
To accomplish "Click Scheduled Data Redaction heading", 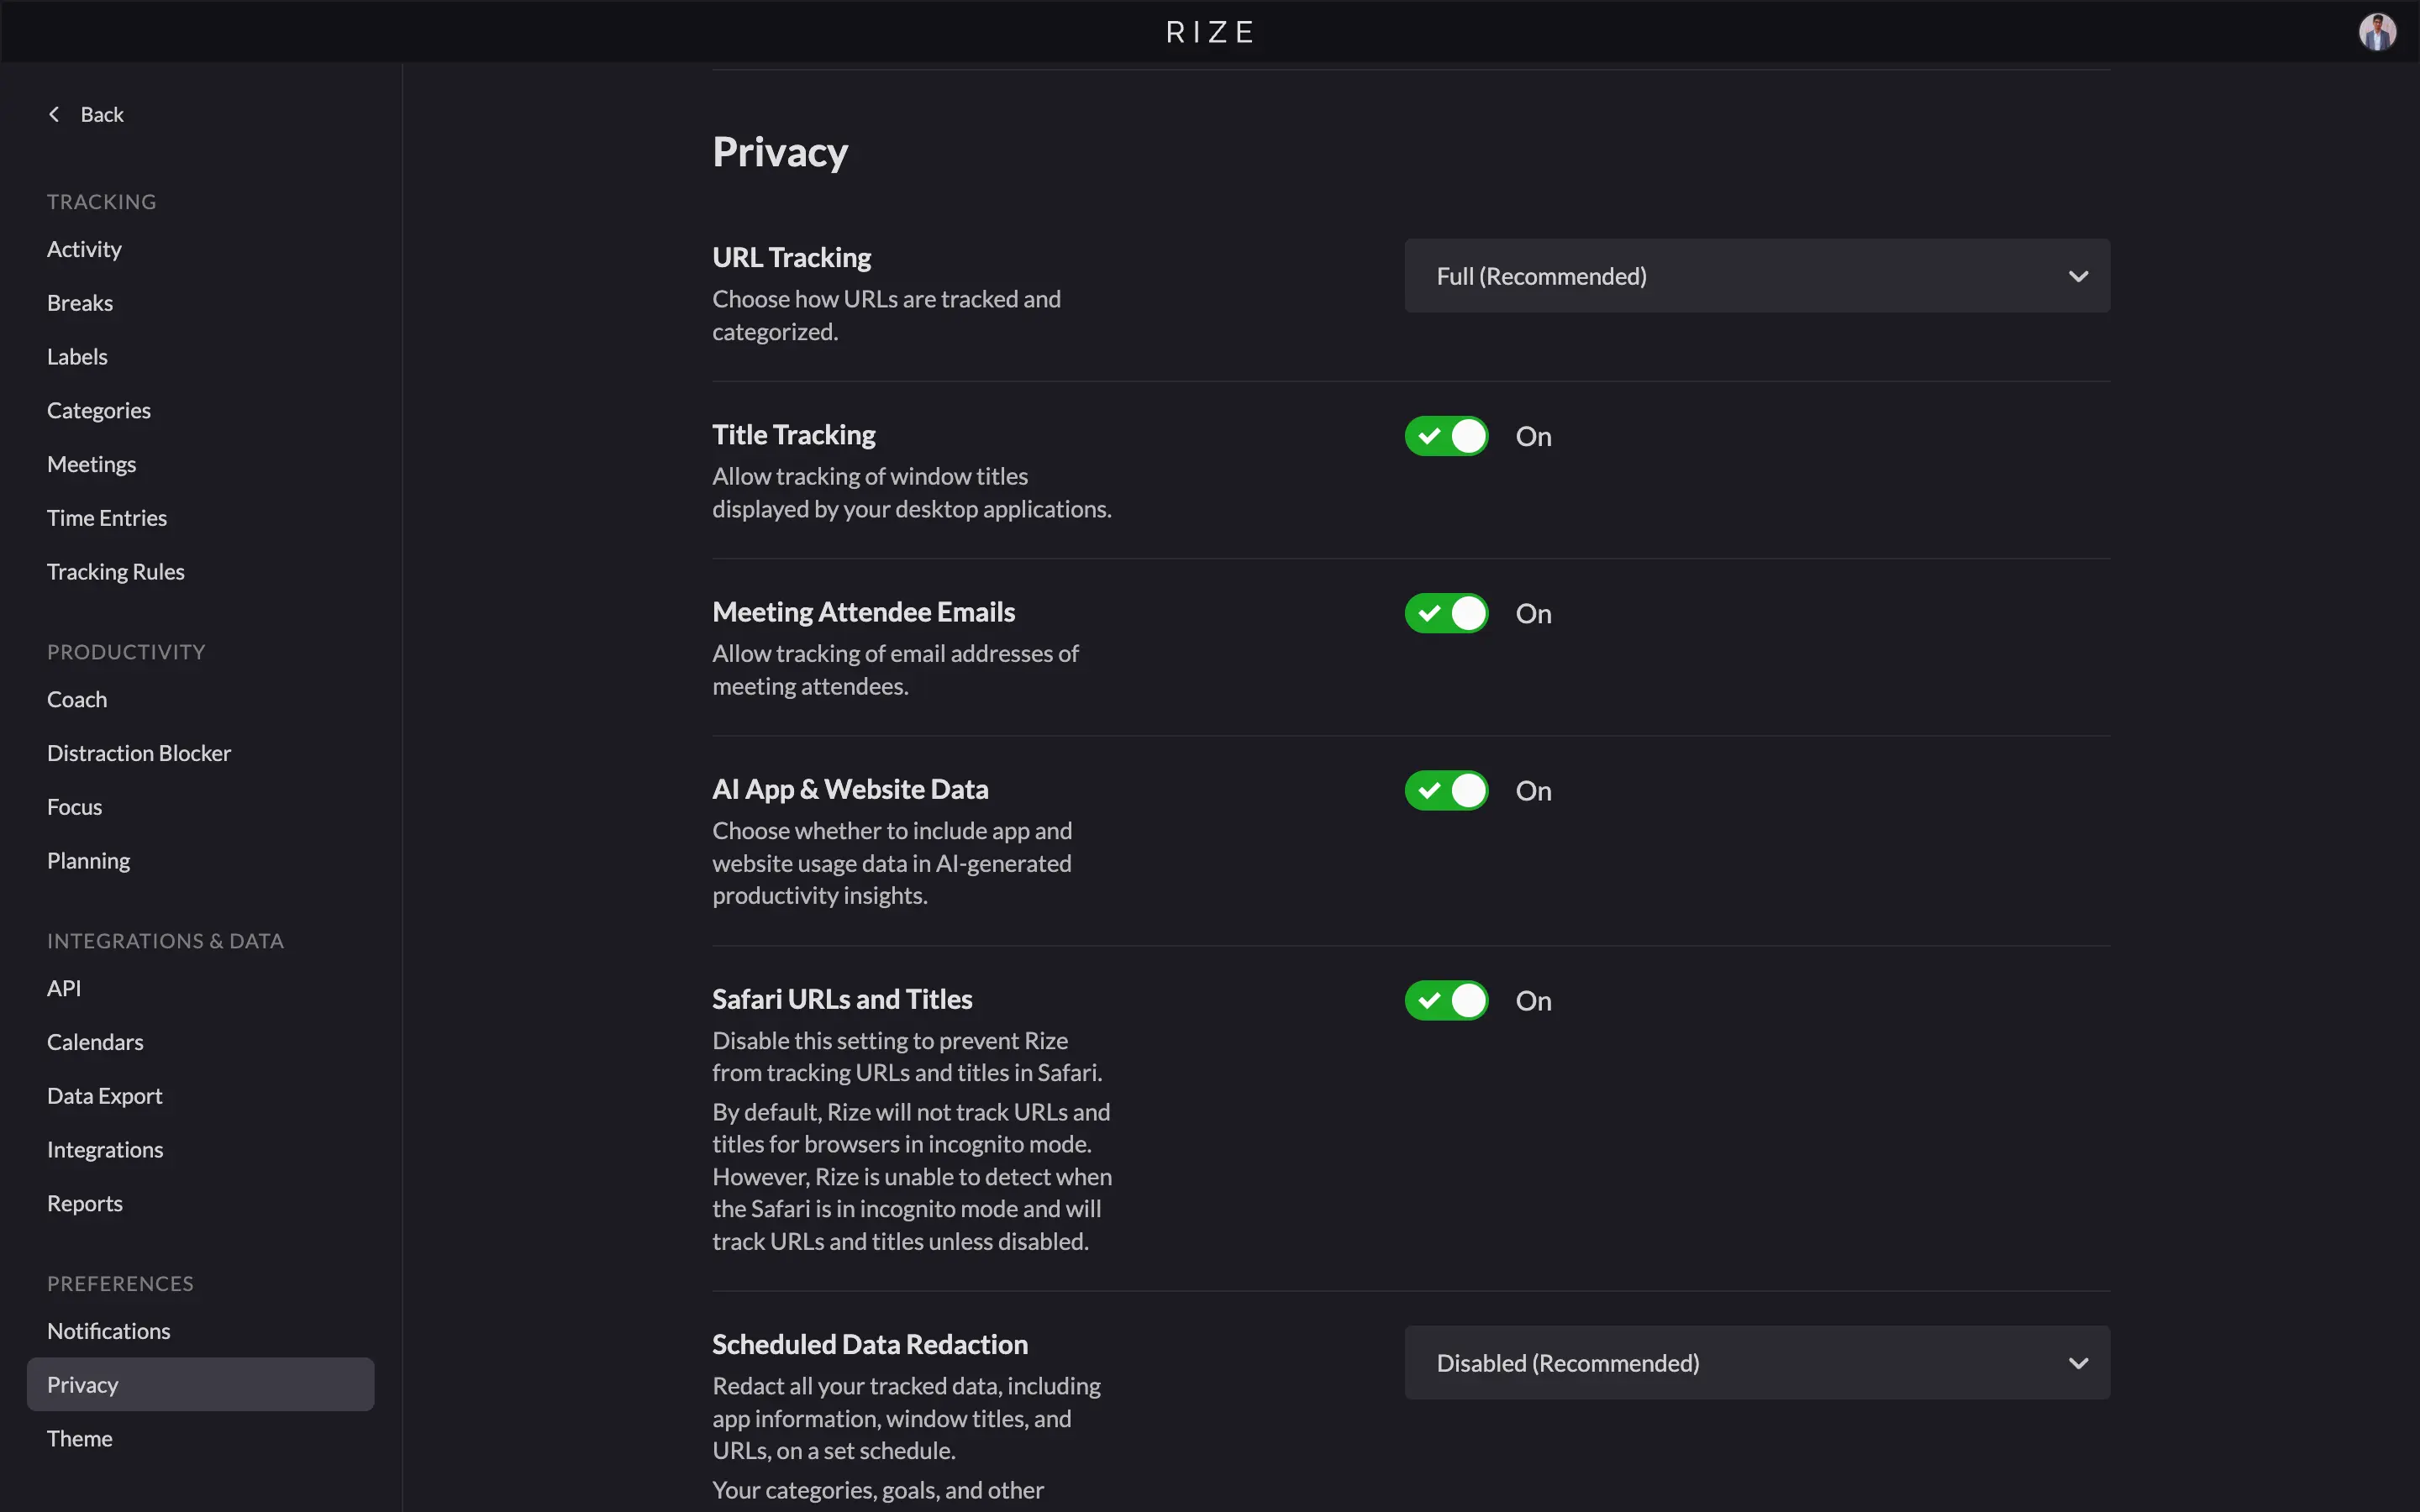I will click(x=870, y=1343).
